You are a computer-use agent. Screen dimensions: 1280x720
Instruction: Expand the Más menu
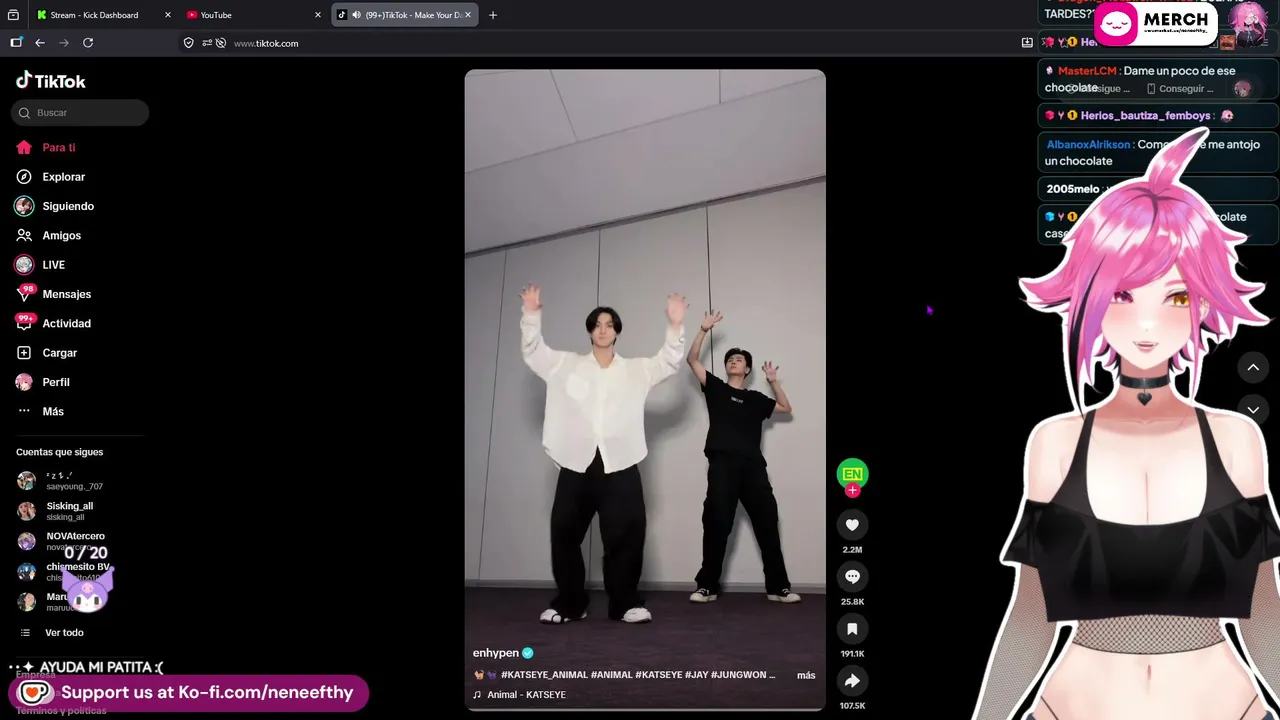click(53, 412)
